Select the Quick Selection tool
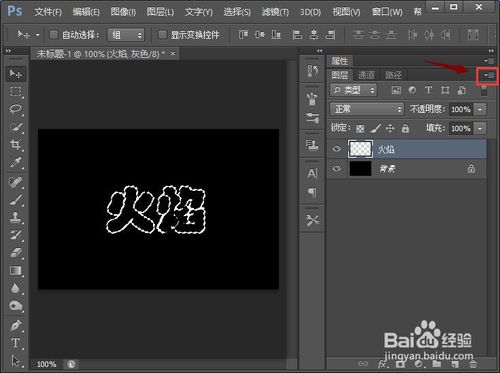 [15, 127]
